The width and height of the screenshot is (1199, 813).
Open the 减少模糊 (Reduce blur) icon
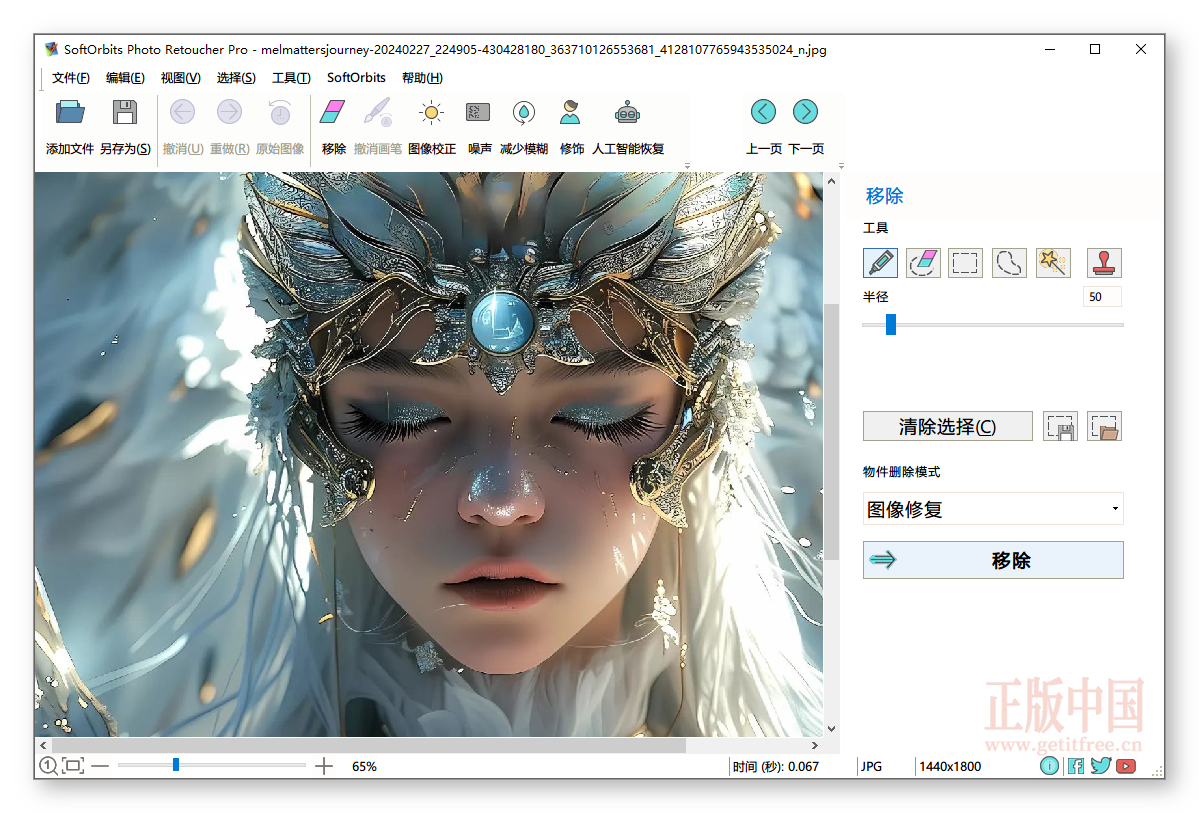click(x=524, y=112)
